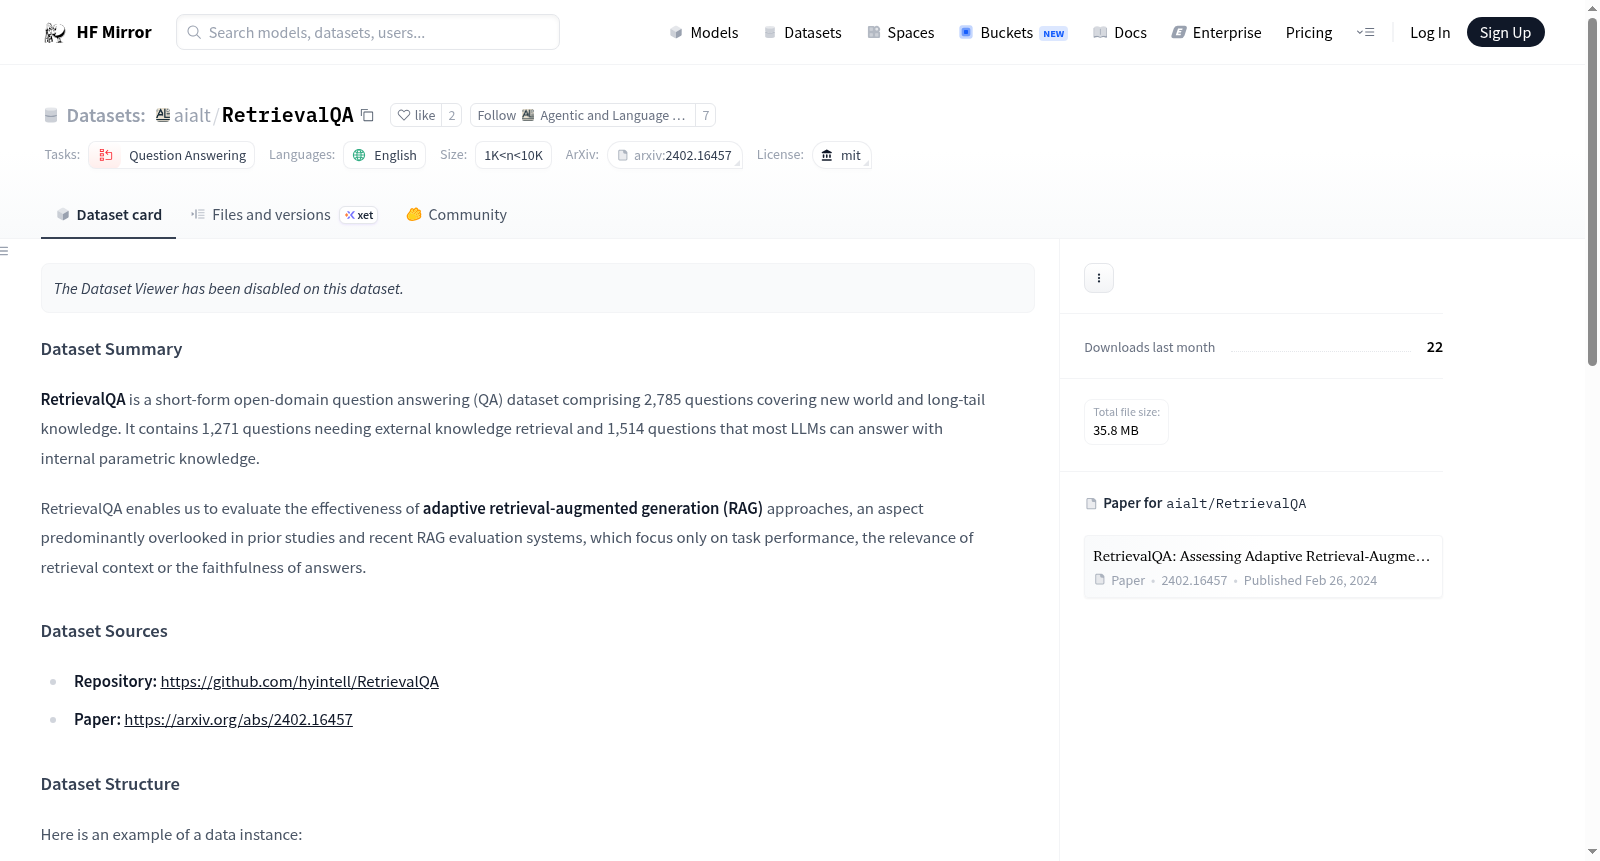Click the globe icon on English tag
Image resolution: width=1600 pixels, height=861 pixels.
(x=359, y=155)
